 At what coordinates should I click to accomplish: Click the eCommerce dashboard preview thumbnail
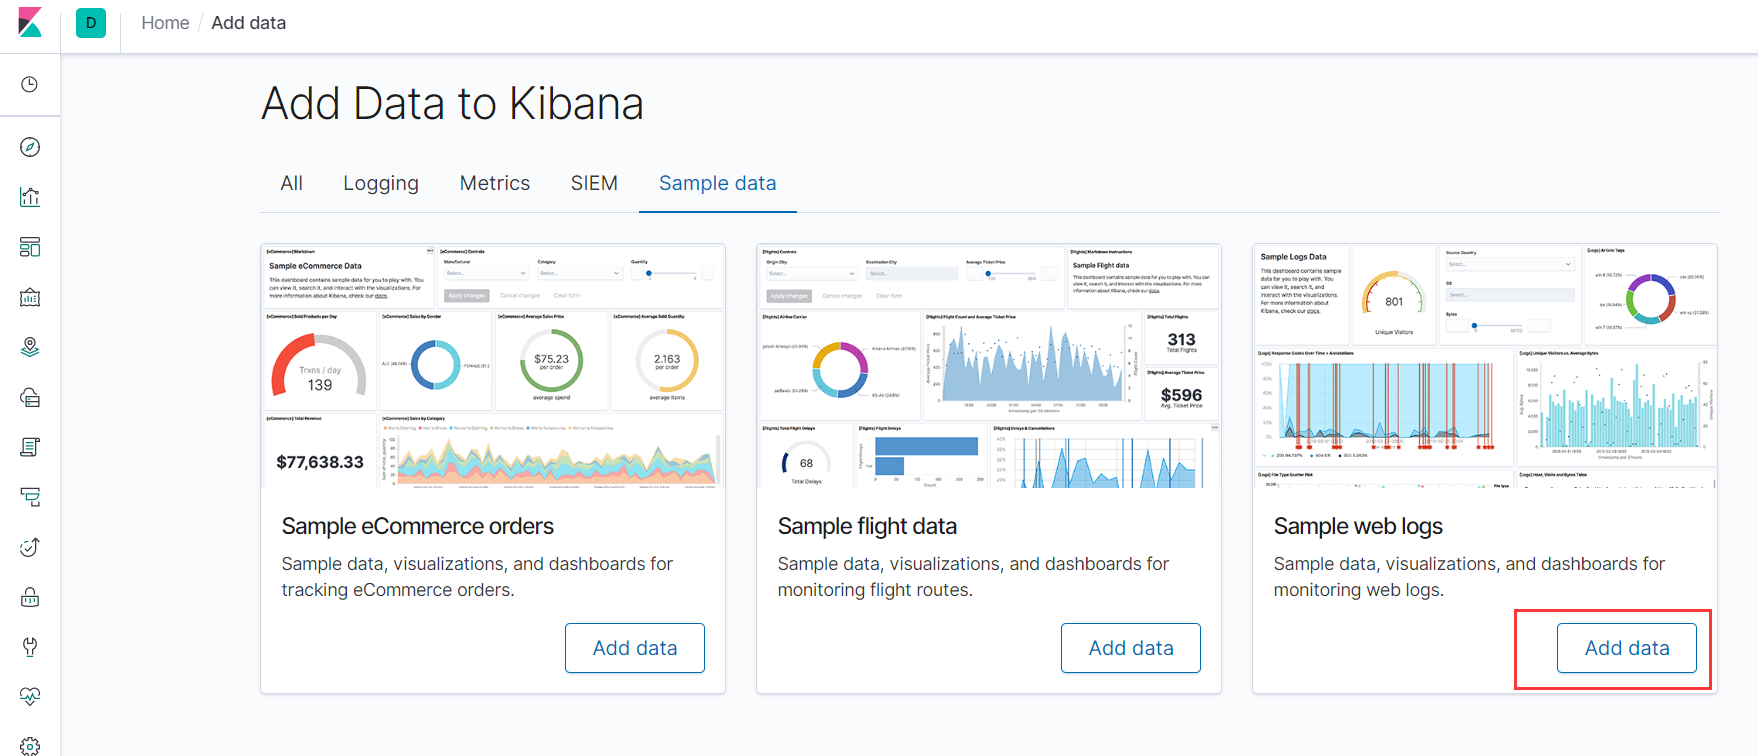493,366
